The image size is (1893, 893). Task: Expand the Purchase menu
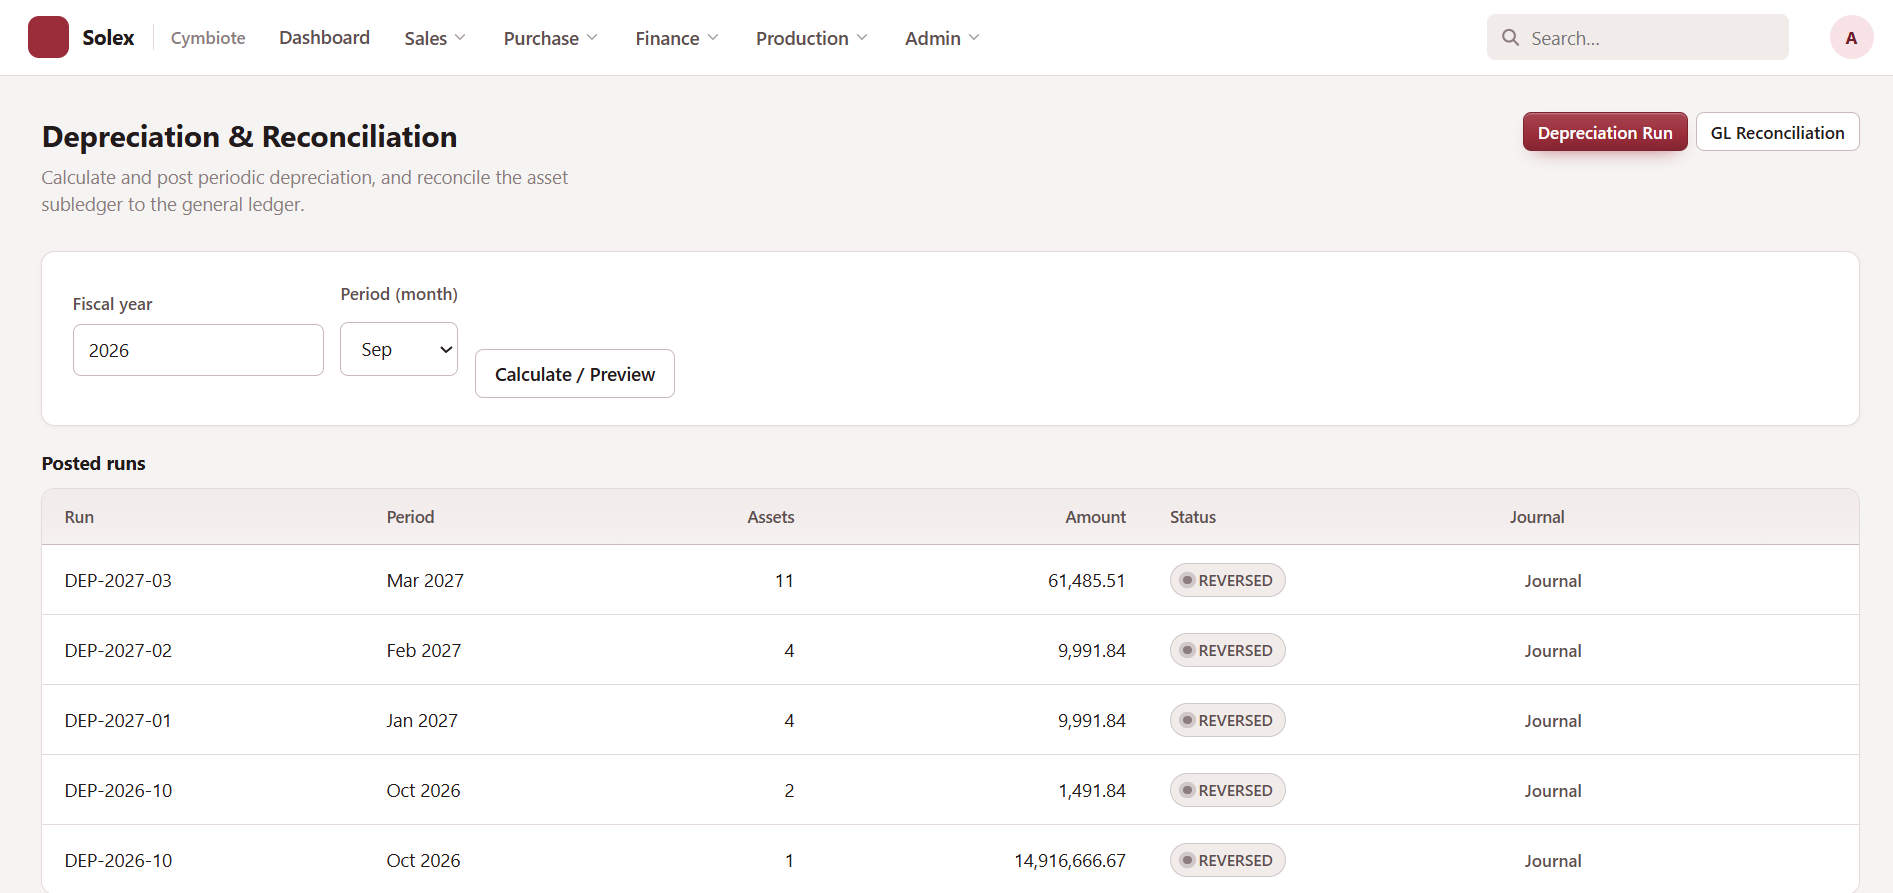click(x=550, y=38)
